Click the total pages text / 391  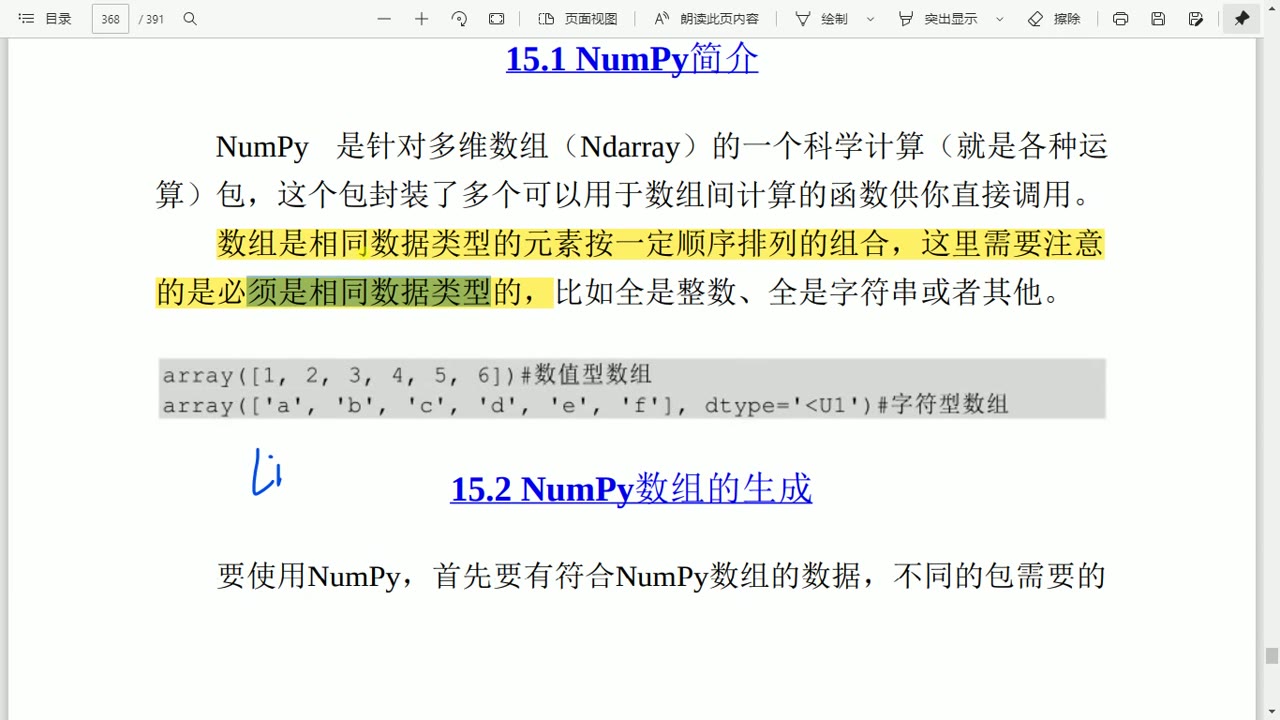click(x=151, y=19)
